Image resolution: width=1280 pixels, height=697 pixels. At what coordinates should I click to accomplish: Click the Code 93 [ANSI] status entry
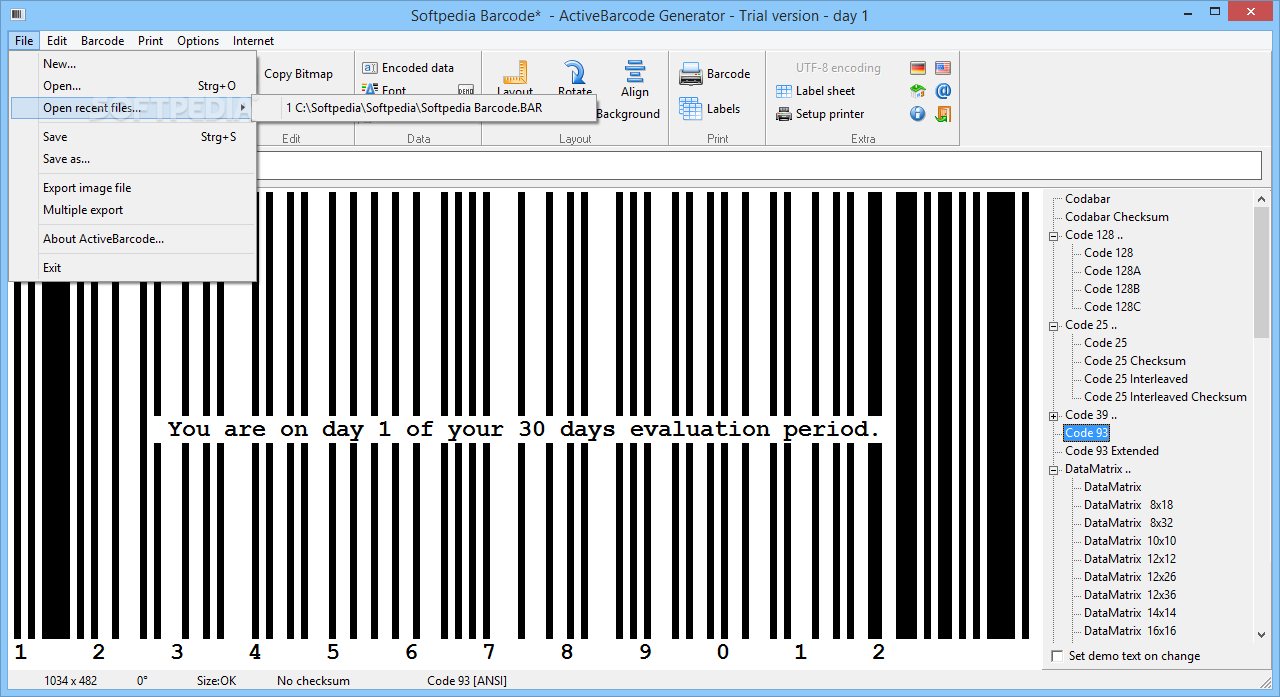467,681
